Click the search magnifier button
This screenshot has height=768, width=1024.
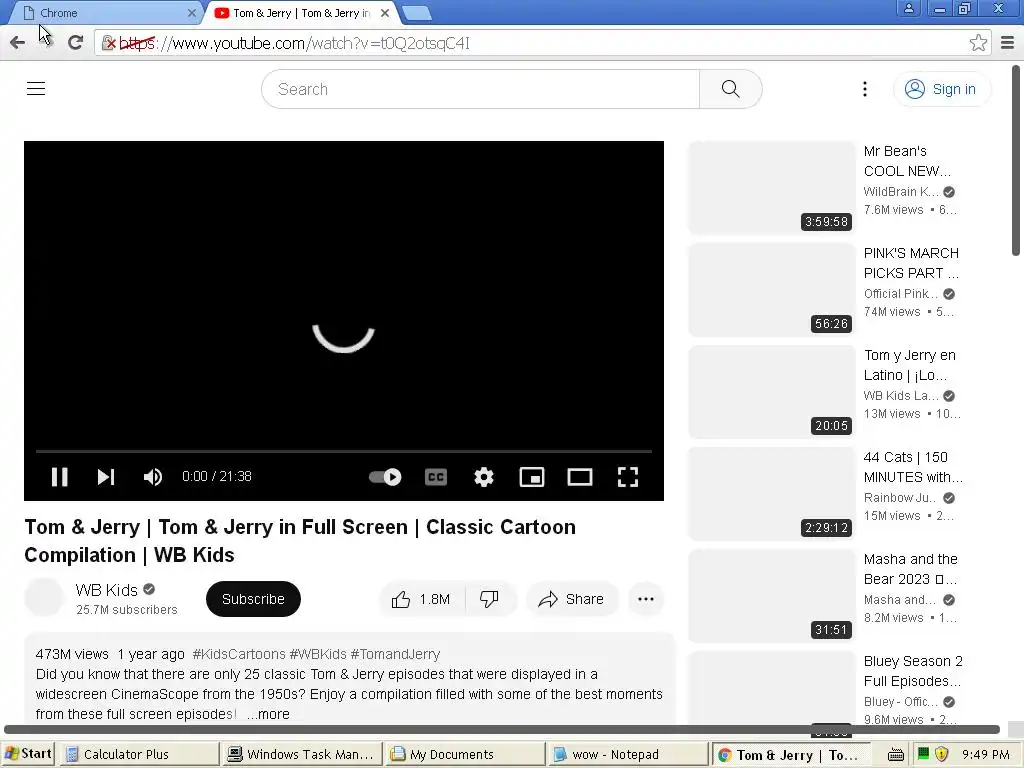point(731,89)
